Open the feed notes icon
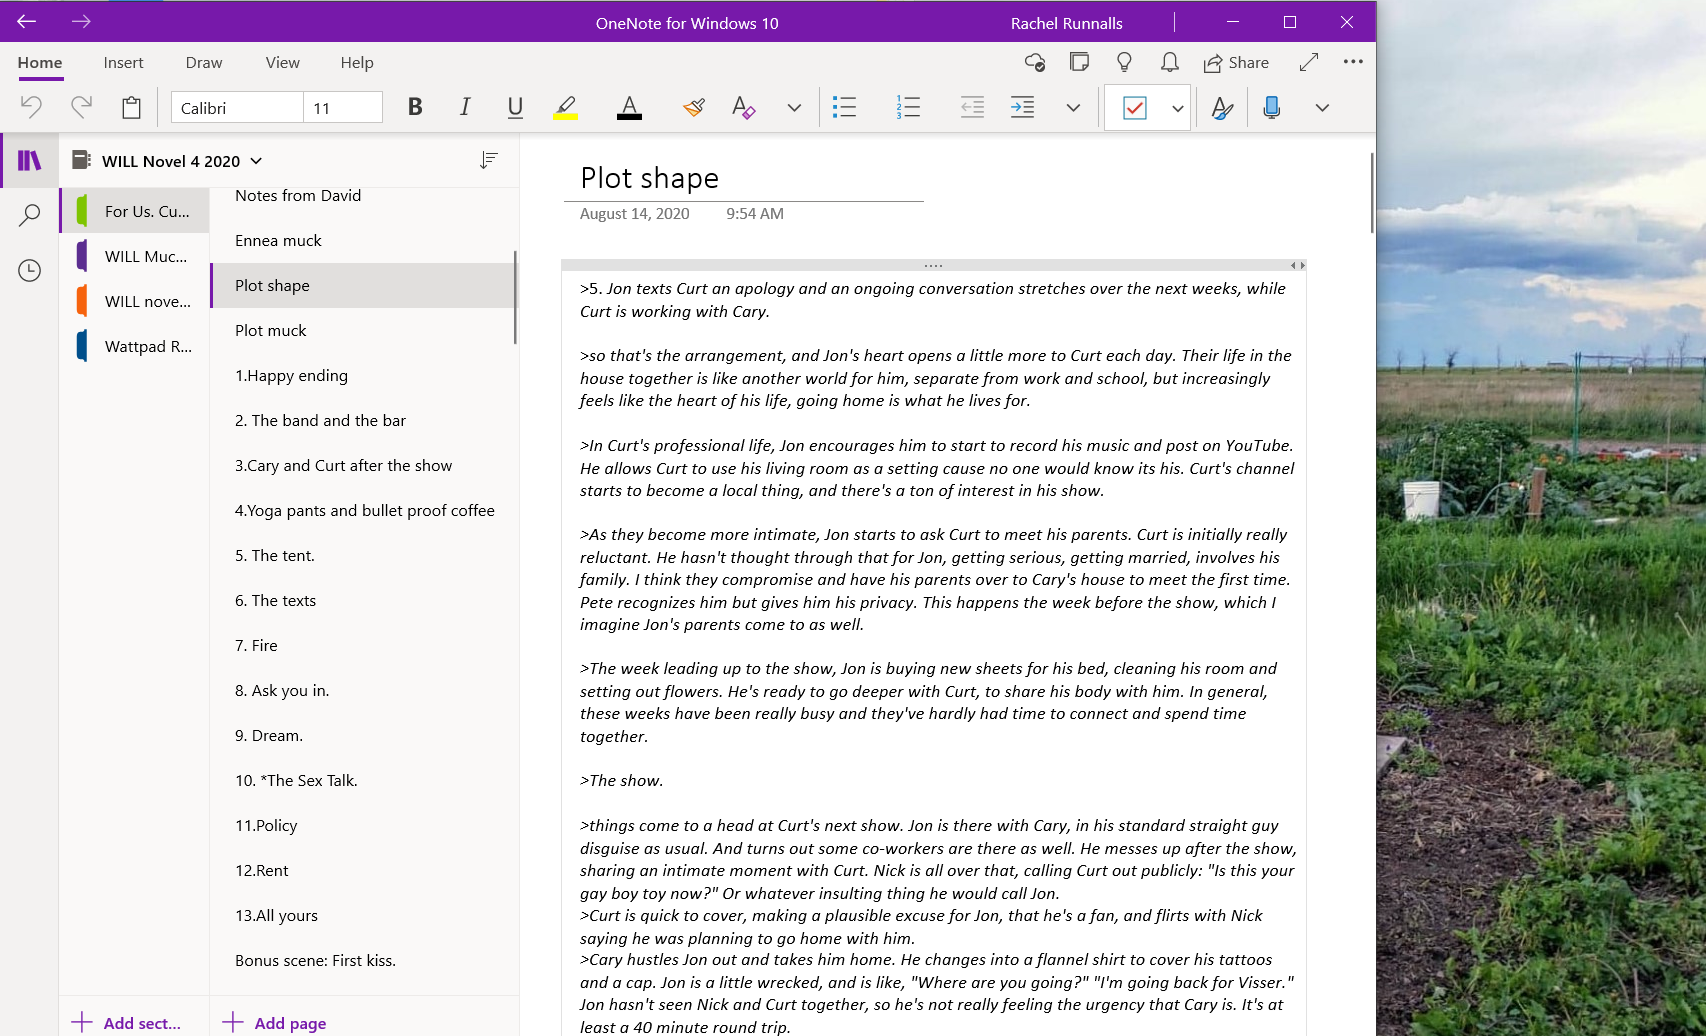The image size is (1706, 1036). (x=1079, y=62)
